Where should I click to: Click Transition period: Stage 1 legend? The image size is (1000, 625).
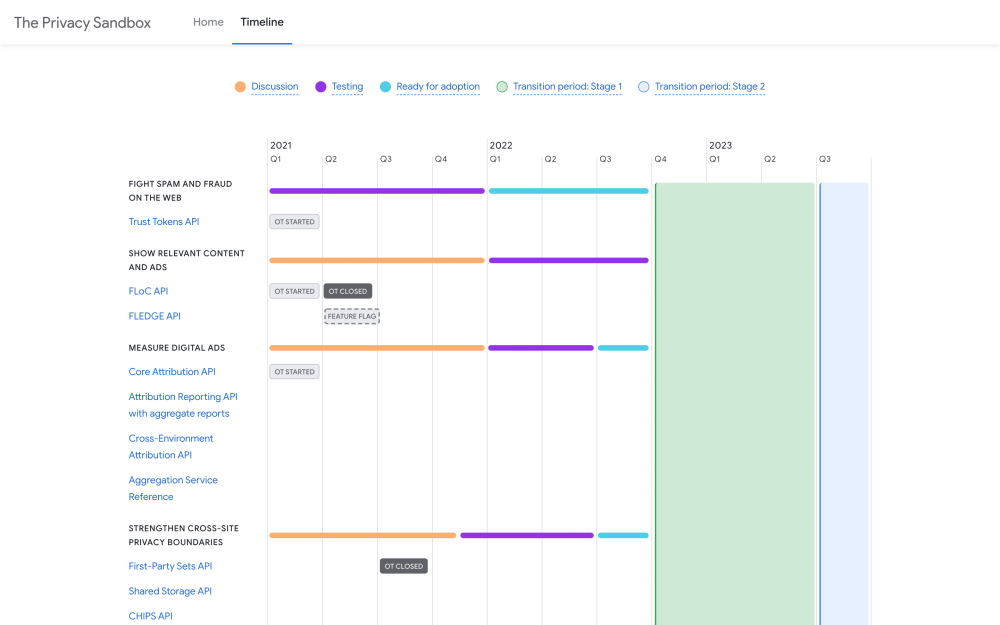567,87
